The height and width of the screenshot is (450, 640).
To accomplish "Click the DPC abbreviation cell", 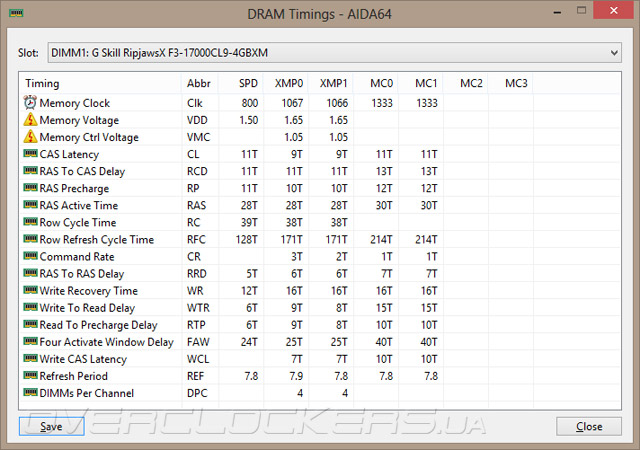I will coord(197,393).
